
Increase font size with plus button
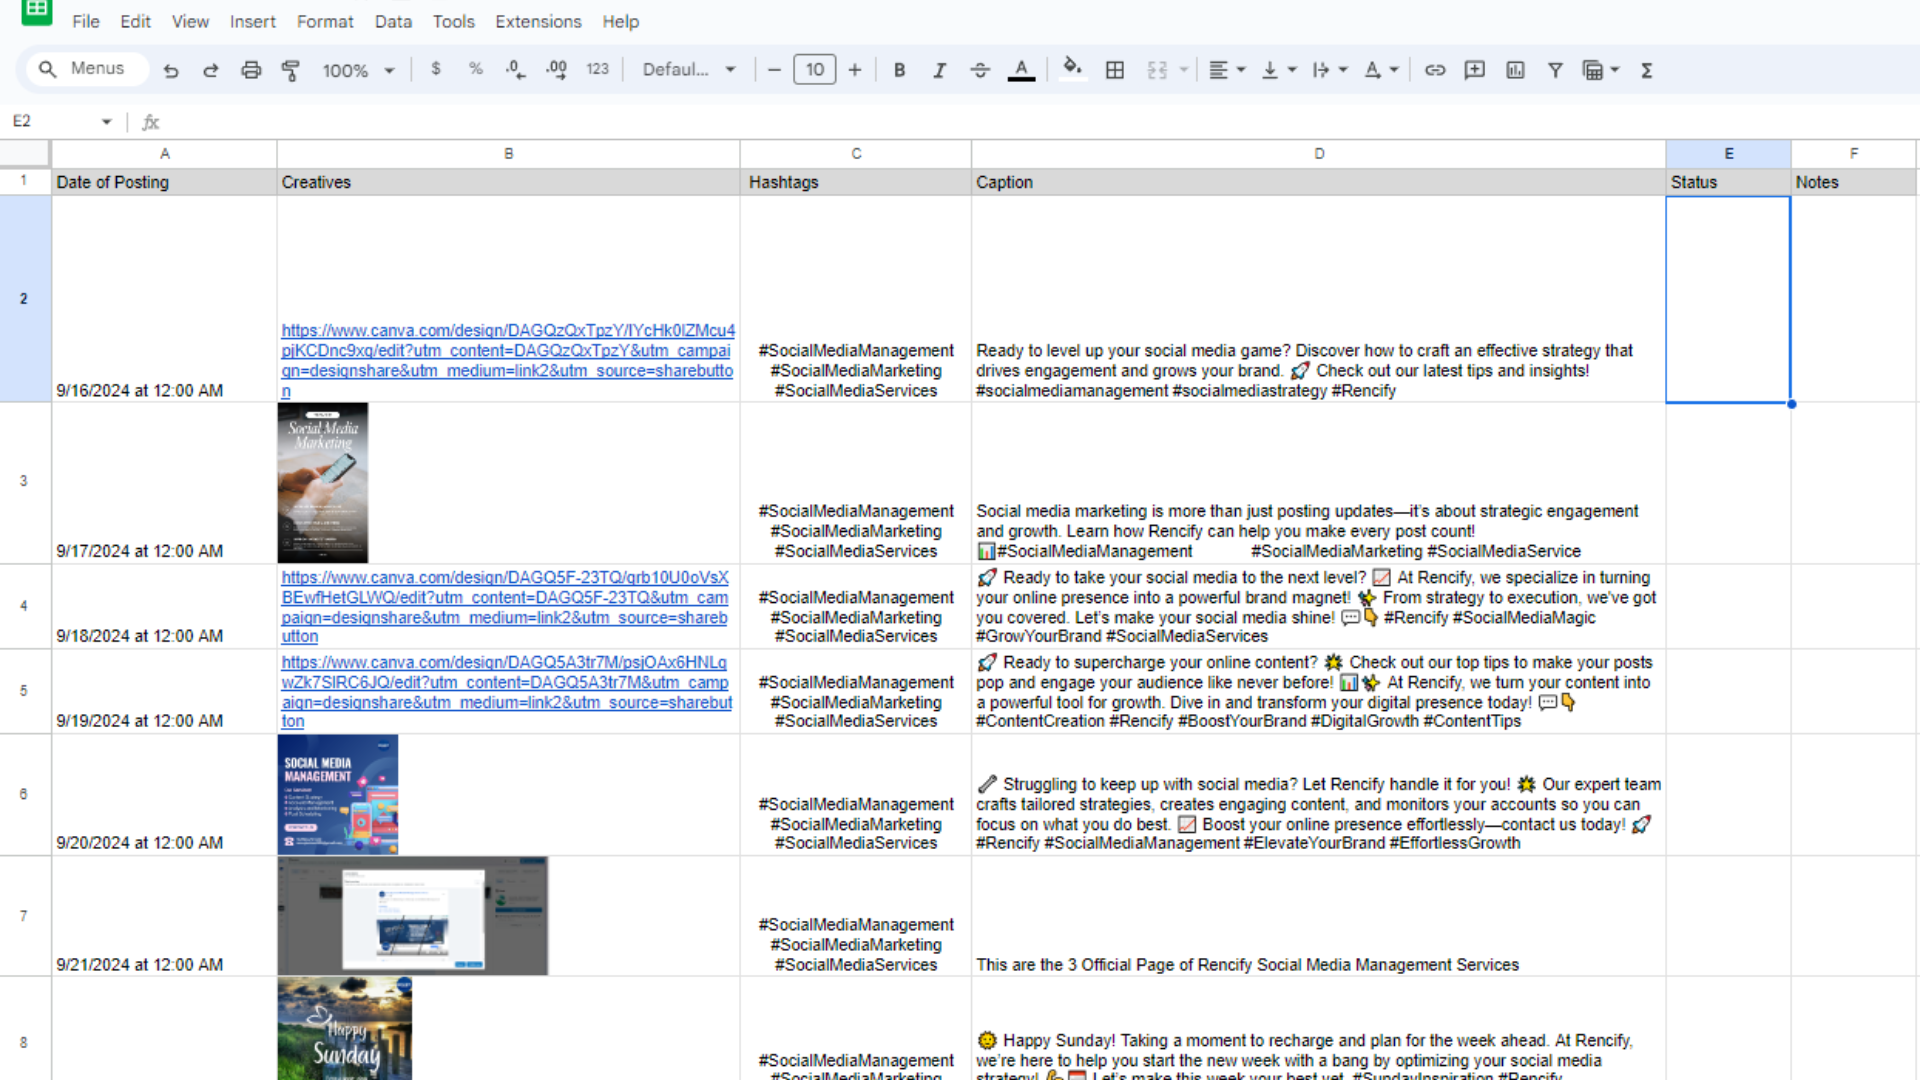[855, 70]
